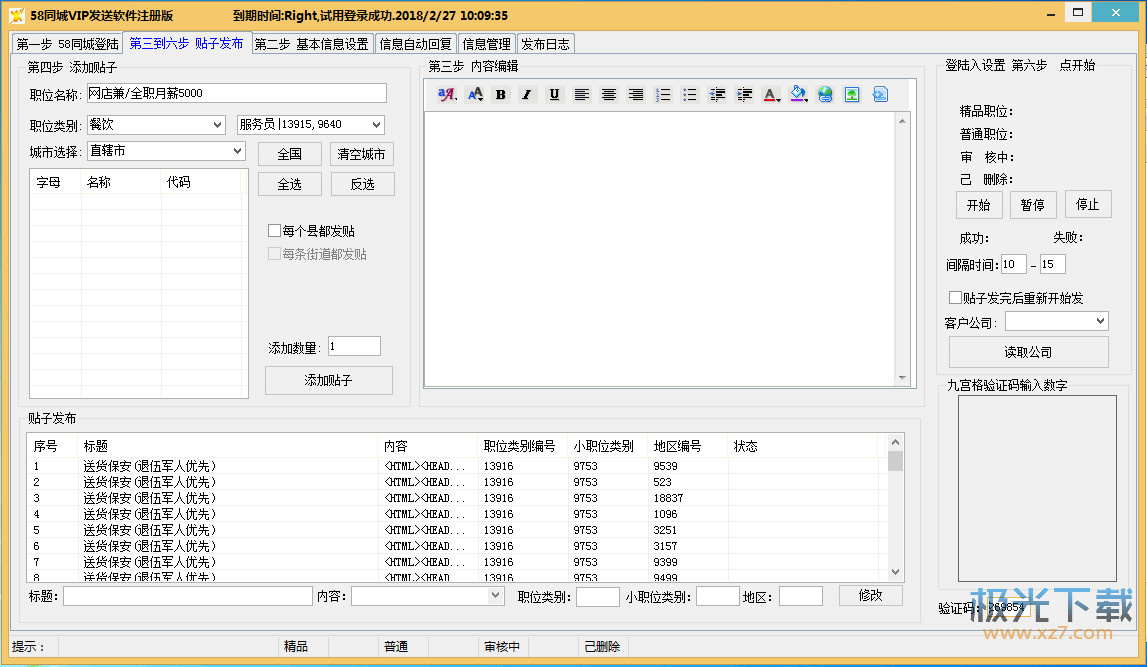Click the 停止 button
The image size is (1147, 667).
click(1088, 204)
